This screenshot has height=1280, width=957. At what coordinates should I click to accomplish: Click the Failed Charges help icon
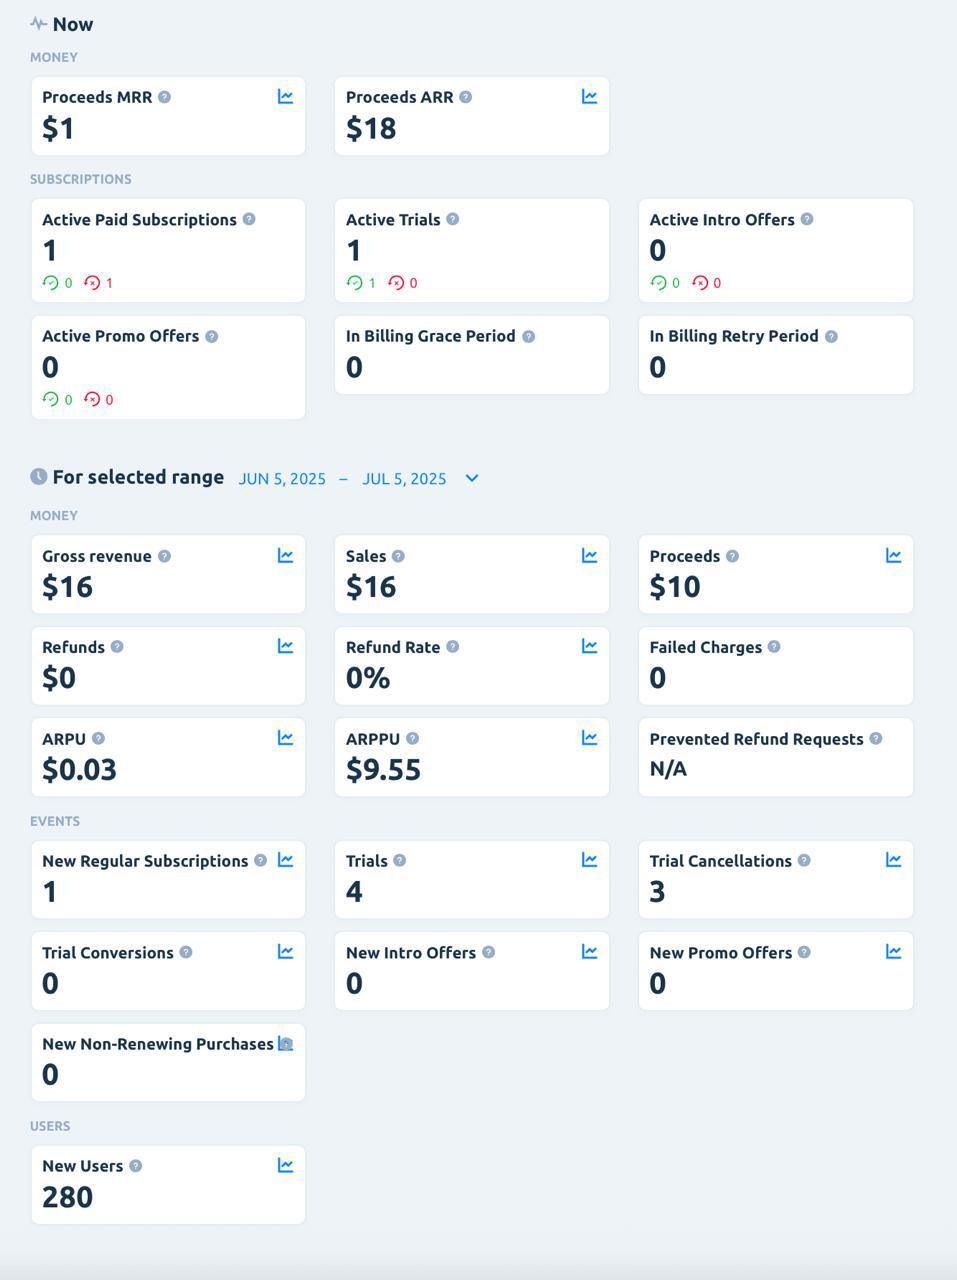click(772, 647)
